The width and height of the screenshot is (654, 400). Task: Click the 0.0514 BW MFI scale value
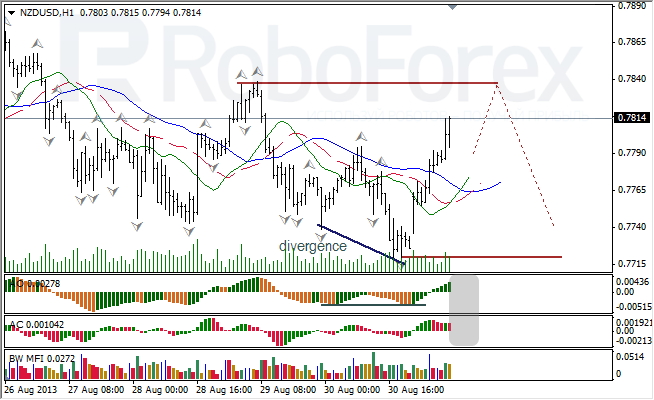[630, 357]
